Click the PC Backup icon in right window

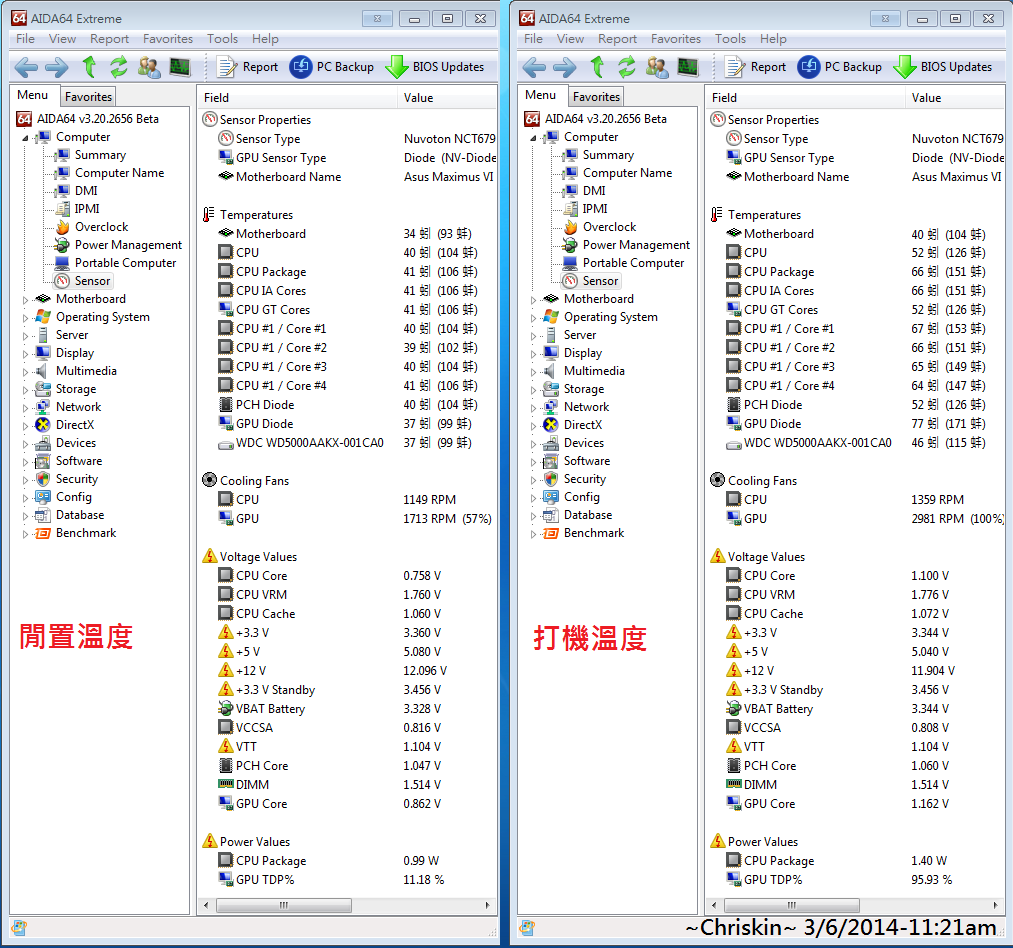pyautogui.click(x=808, y=67)
